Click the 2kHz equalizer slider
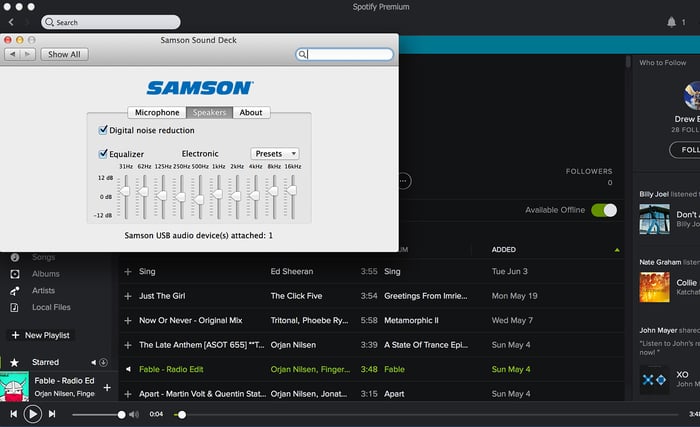700x427 pixels. pos(237,196)
